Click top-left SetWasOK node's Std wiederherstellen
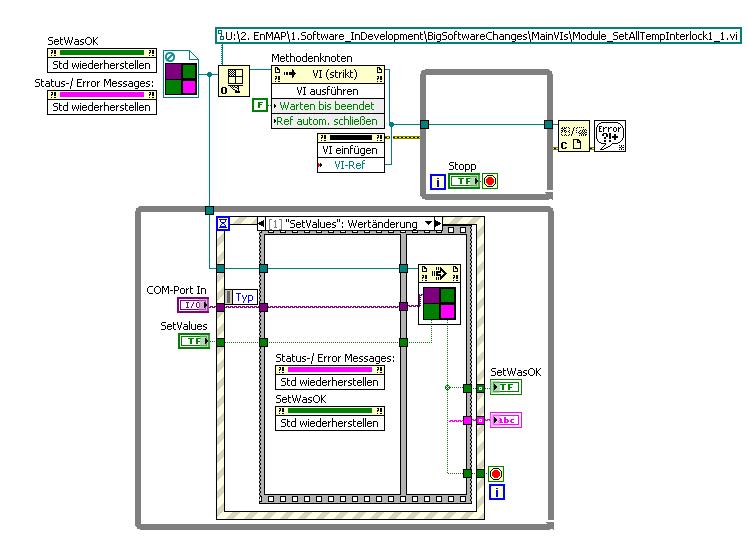Viewport: 748px width, 539px height. pos(102,65)
